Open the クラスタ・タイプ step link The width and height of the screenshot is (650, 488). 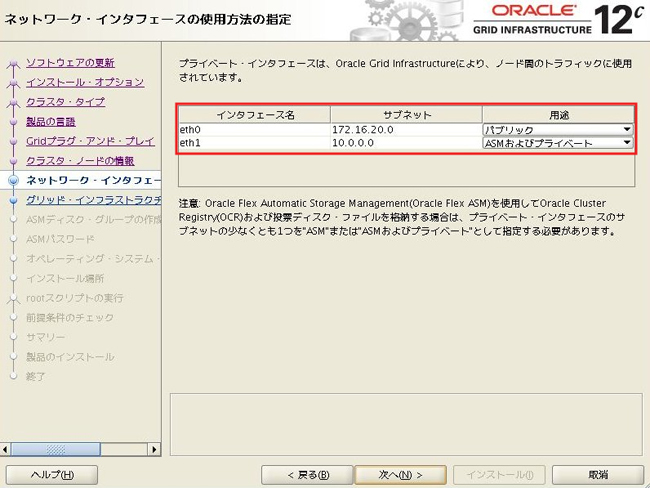pos(65,102)
